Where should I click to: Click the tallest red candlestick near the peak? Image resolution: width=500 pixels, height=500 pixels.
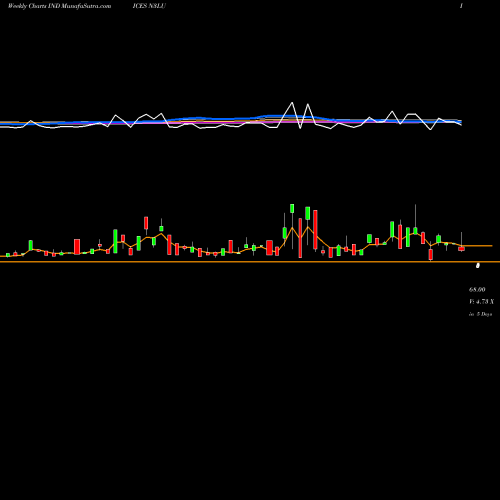[300, 238]
